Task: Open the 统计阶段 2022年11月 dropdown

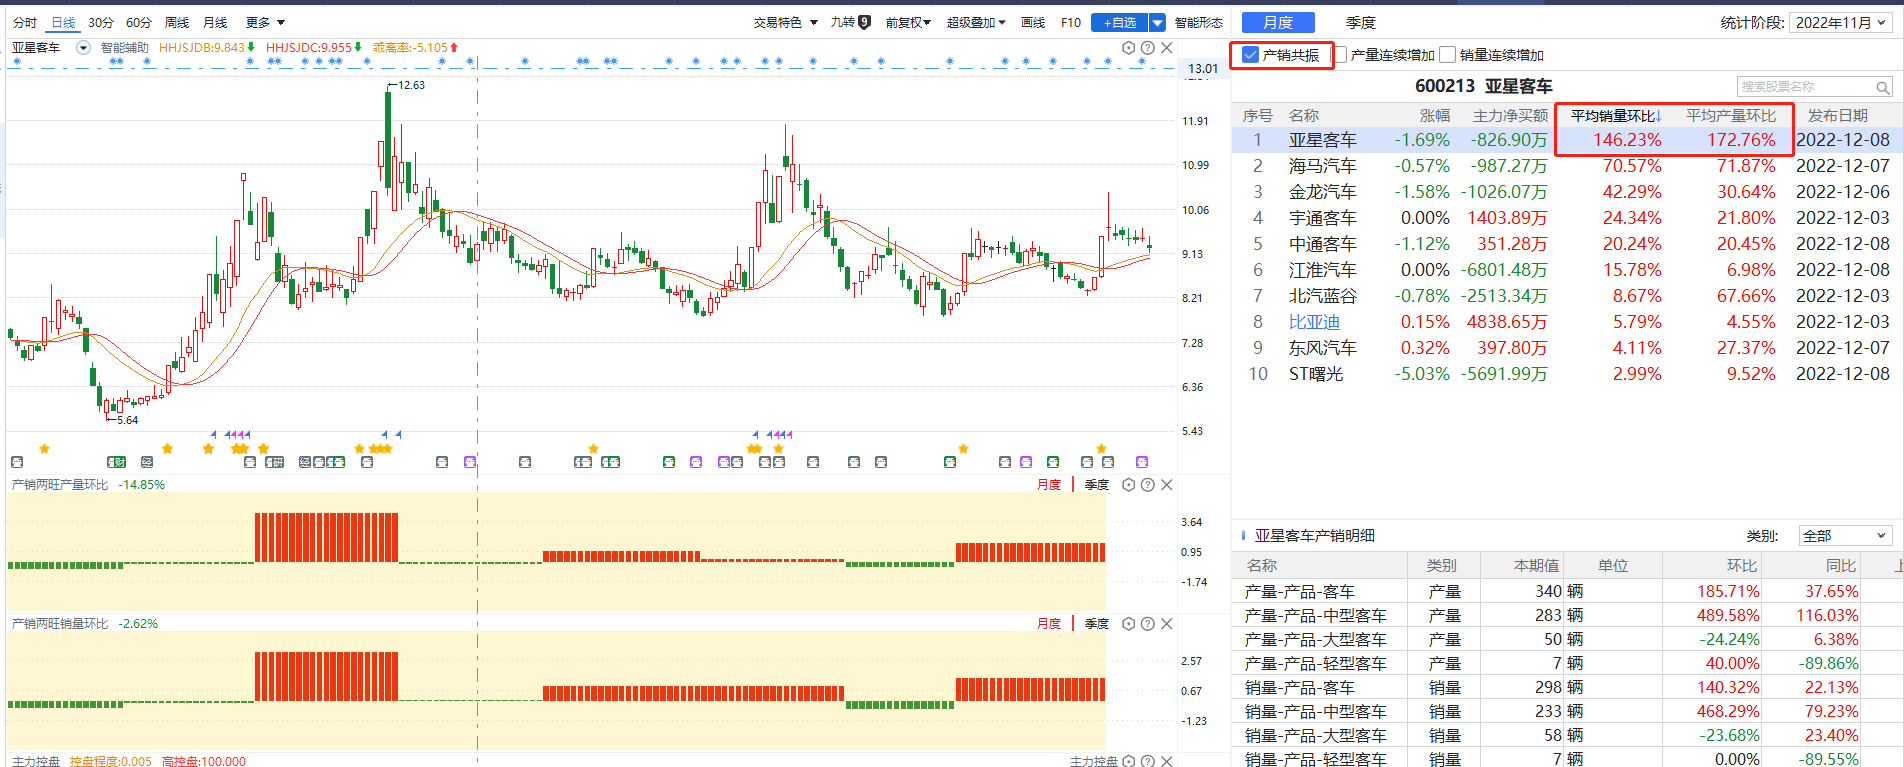Action: [1840, 22]
